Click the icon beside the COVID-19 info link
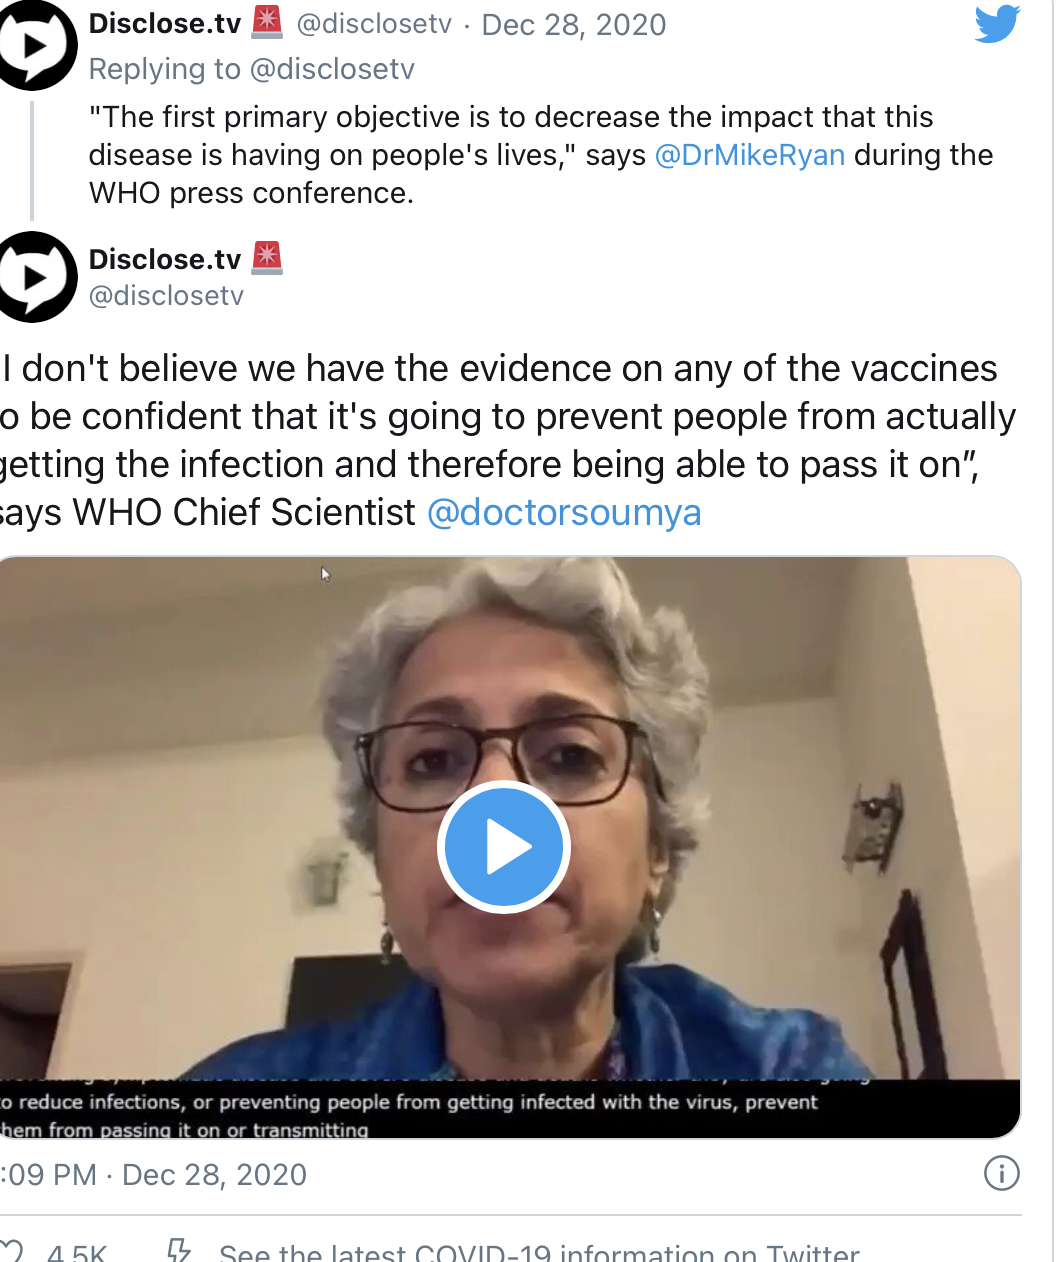 click(x=179, y=1250)
